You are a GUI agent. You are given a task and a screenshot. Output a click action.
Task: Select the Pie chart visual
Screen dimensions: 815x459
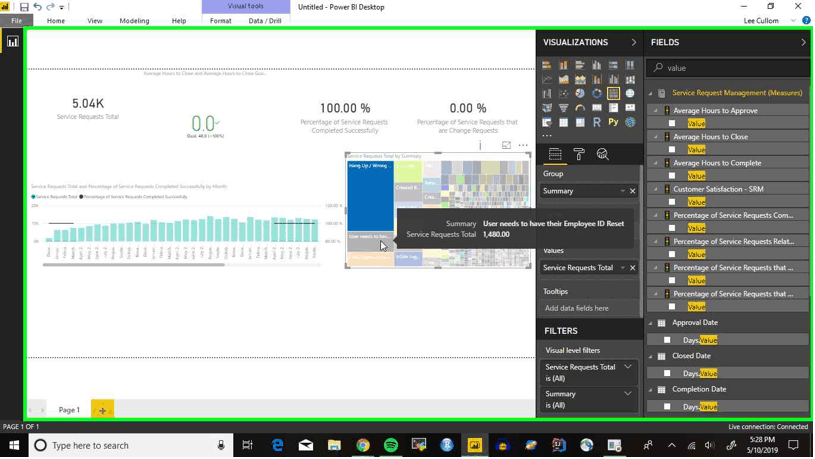[x=580, y=94]
